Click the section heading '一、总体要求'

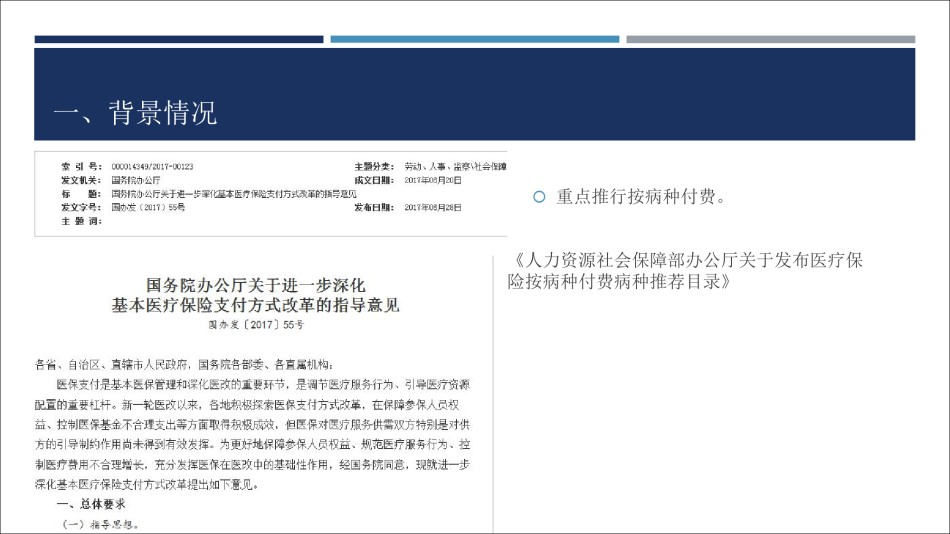point(91,504)
